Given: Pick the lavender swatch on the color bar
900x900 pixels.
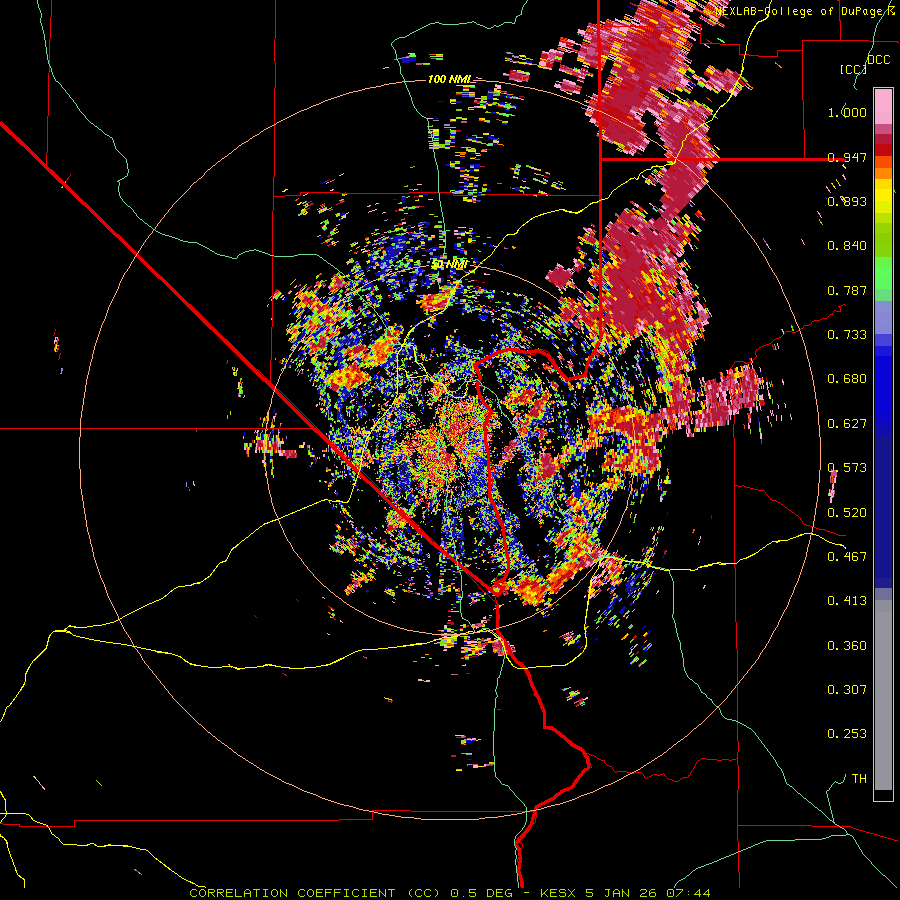Looking at the screenshot, I should pyautogui.click(x=883, y=317).
